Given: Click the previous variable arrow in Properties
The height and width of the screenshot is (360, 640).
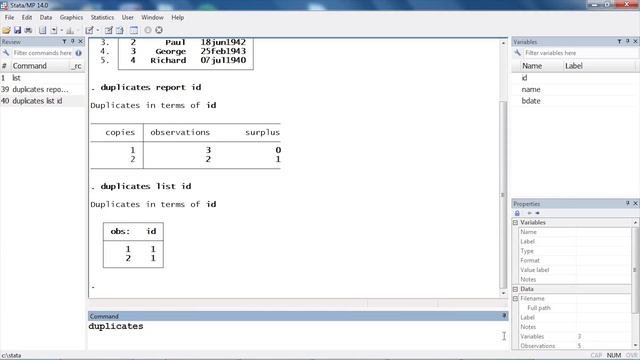Looking at the screenshot, I should 529,213.
